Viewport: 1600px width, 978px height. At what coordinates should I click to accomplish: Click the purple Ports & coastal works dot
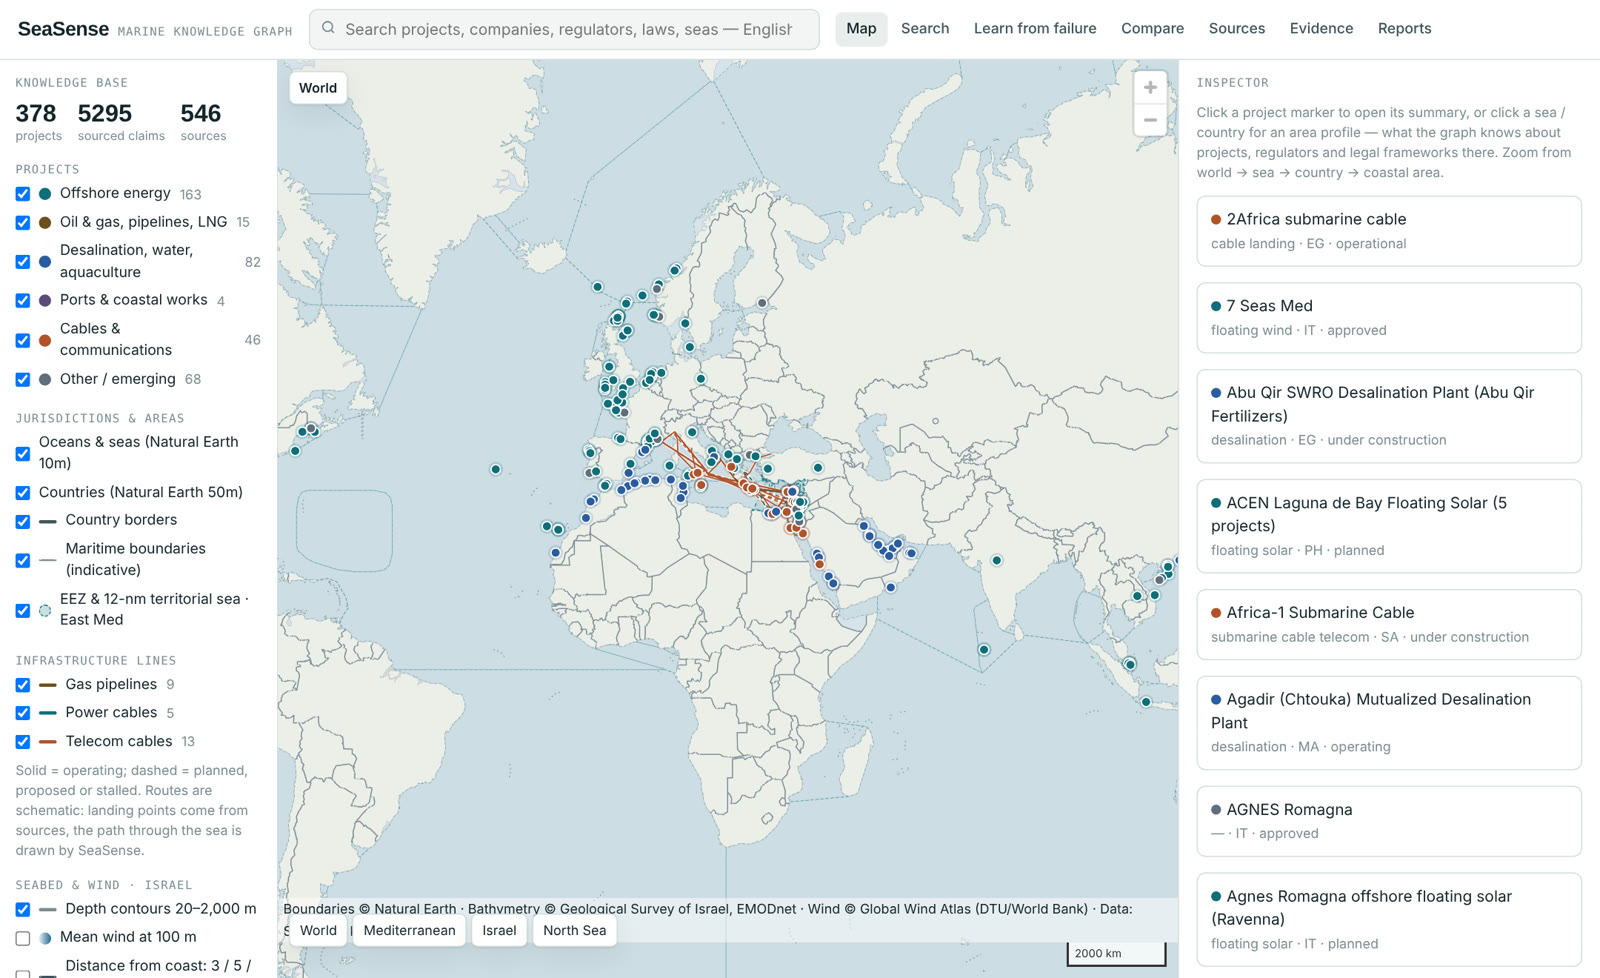pos(45,300)
